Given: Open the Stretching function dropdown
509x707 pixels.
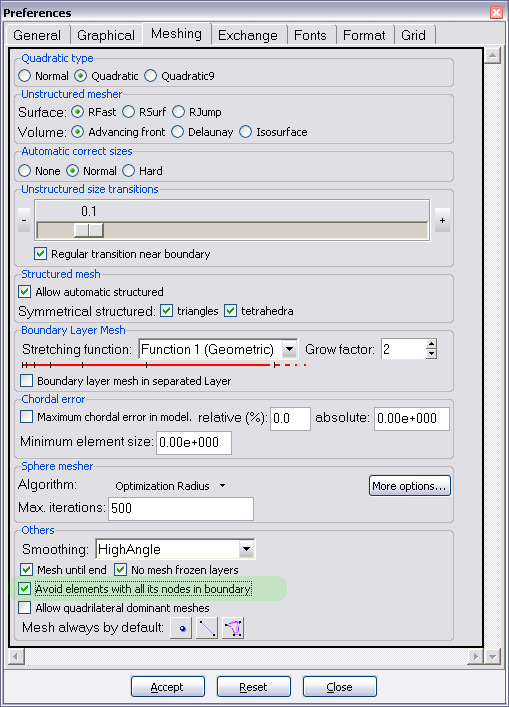Looking at the screenshot, I should (290, 349).
